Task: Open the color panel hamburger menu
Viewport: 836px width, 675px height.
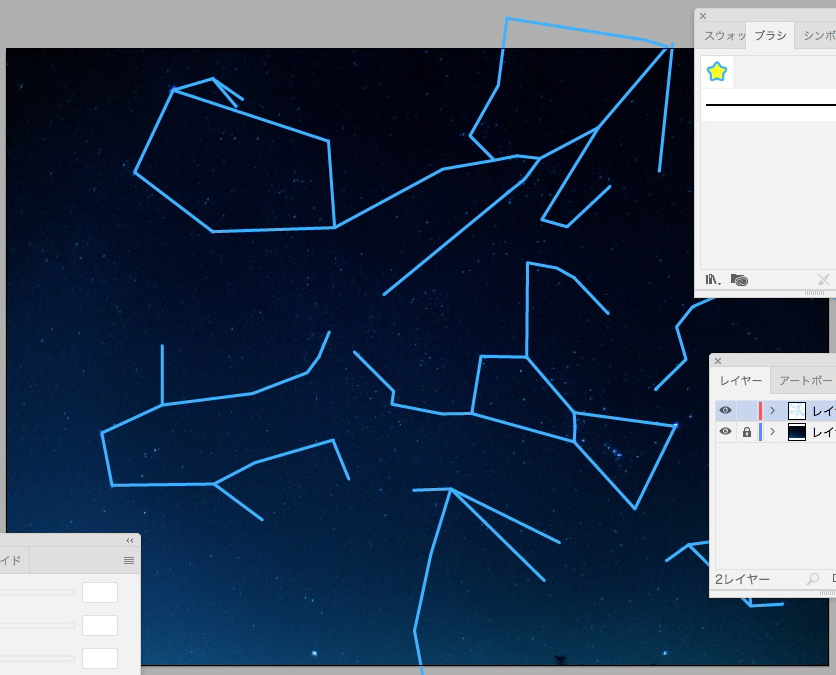Action: (128, 560)
